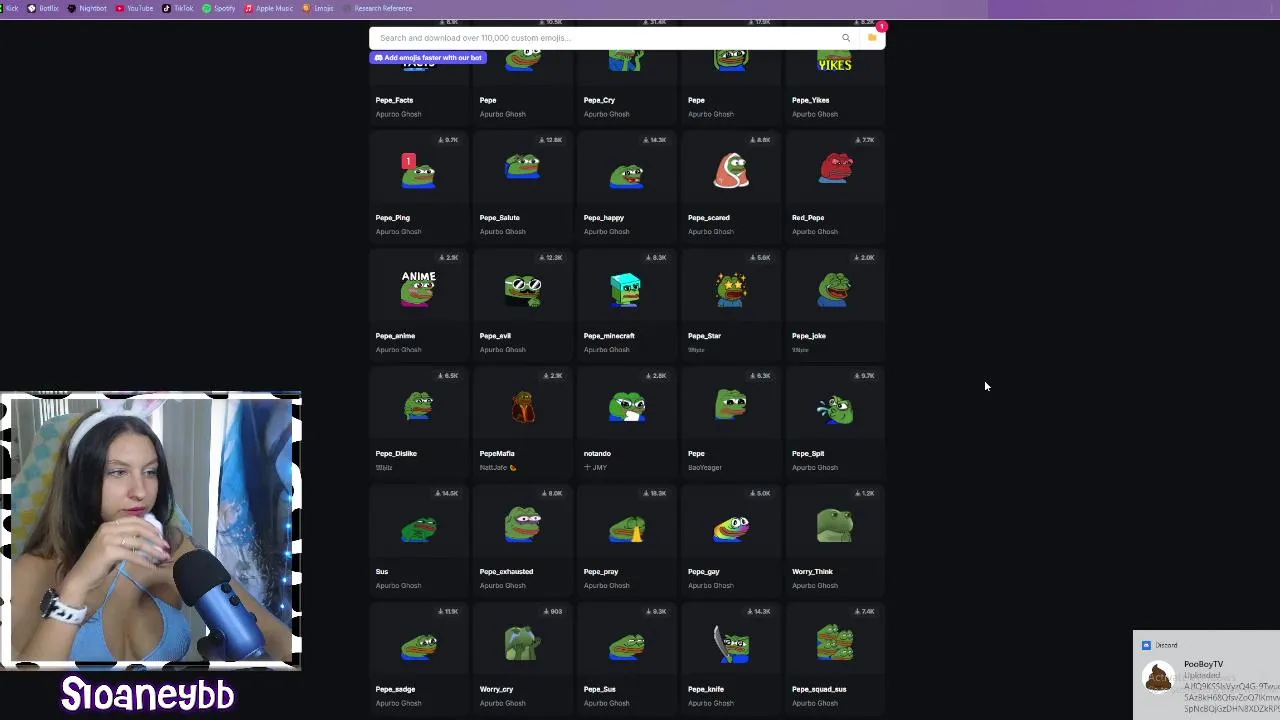Open the author BaoYeager link
Viewport: 1280px width, 720px height.
click(705, 467)
